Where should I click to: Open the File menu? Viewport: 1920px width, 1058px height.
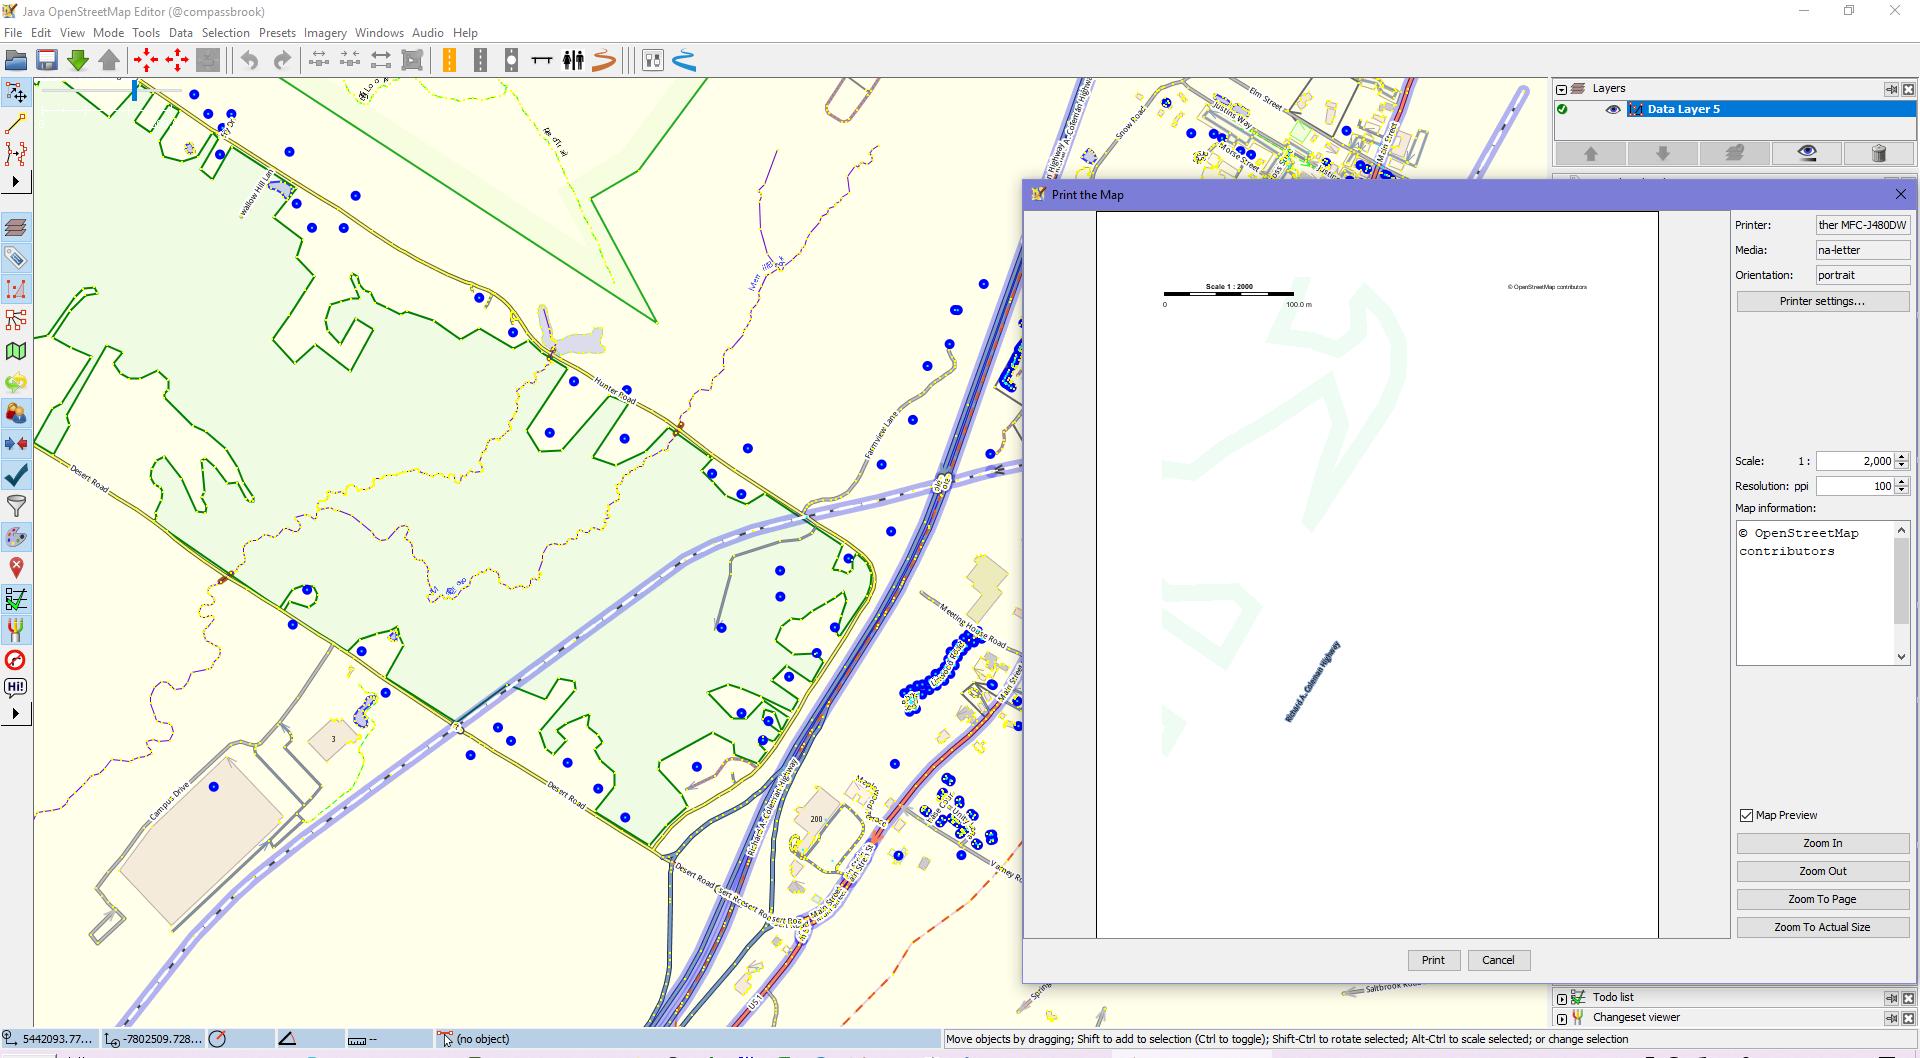tap(13, 33)
